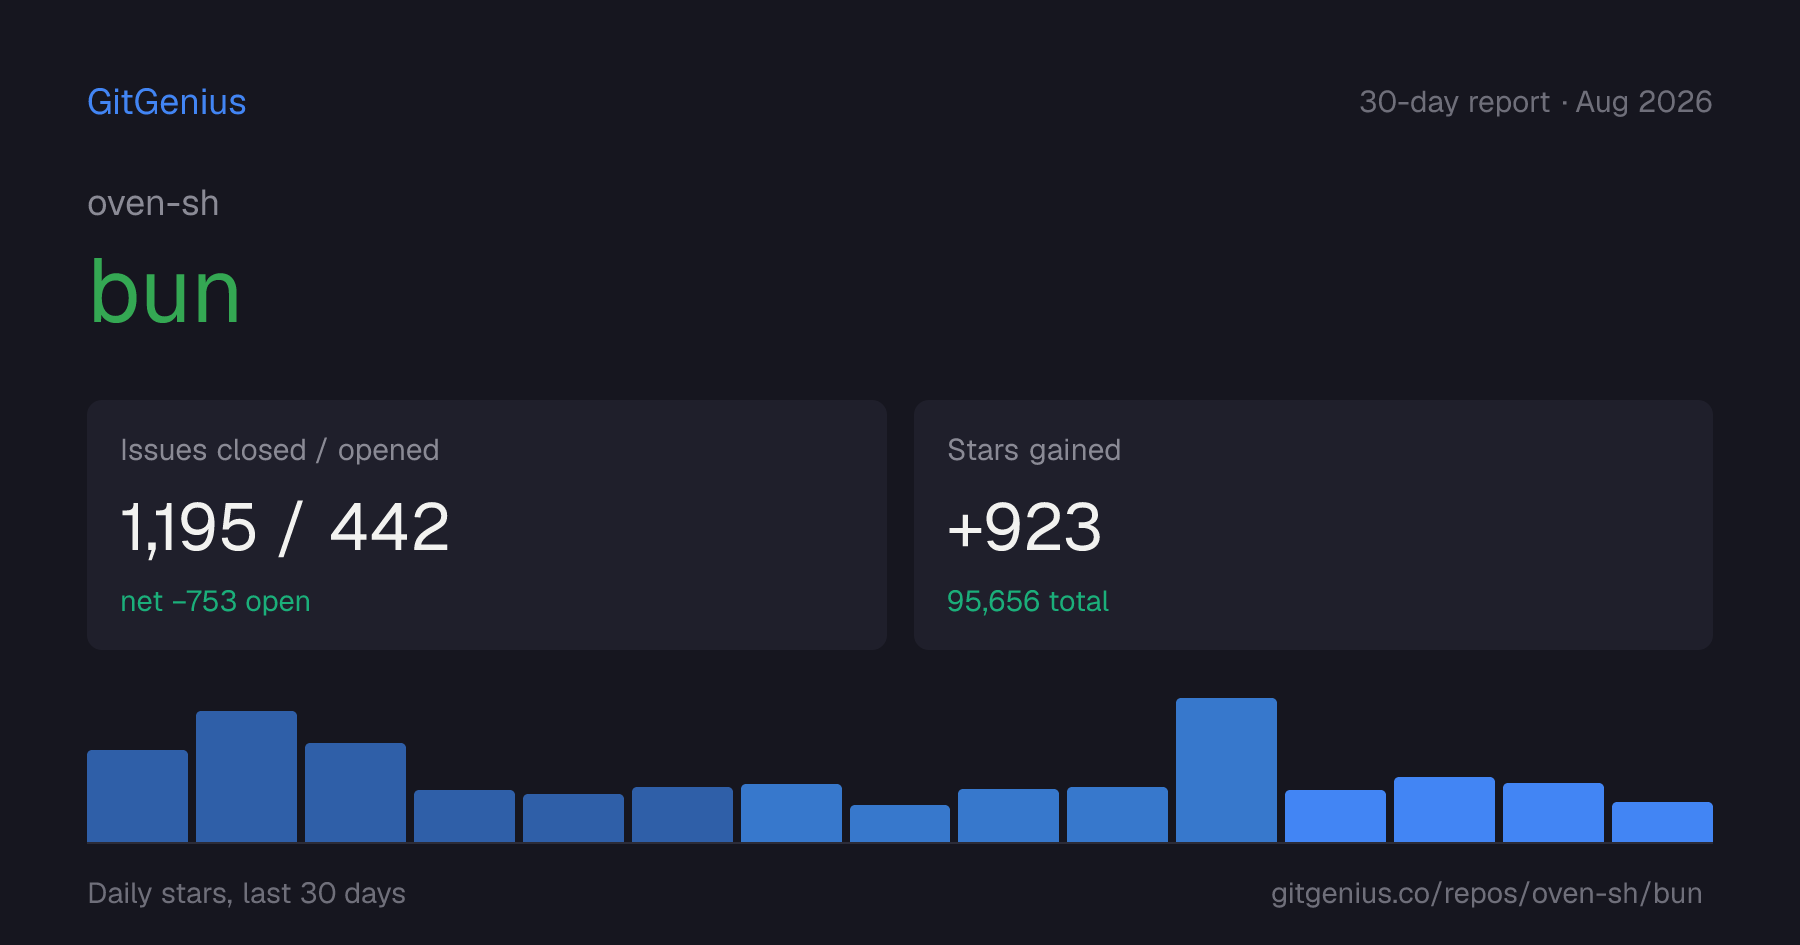Viewport: 1800px width, 945px height.
Task: Select the "30-day report · Aug 2026" text
Action: pos(1535,102)
